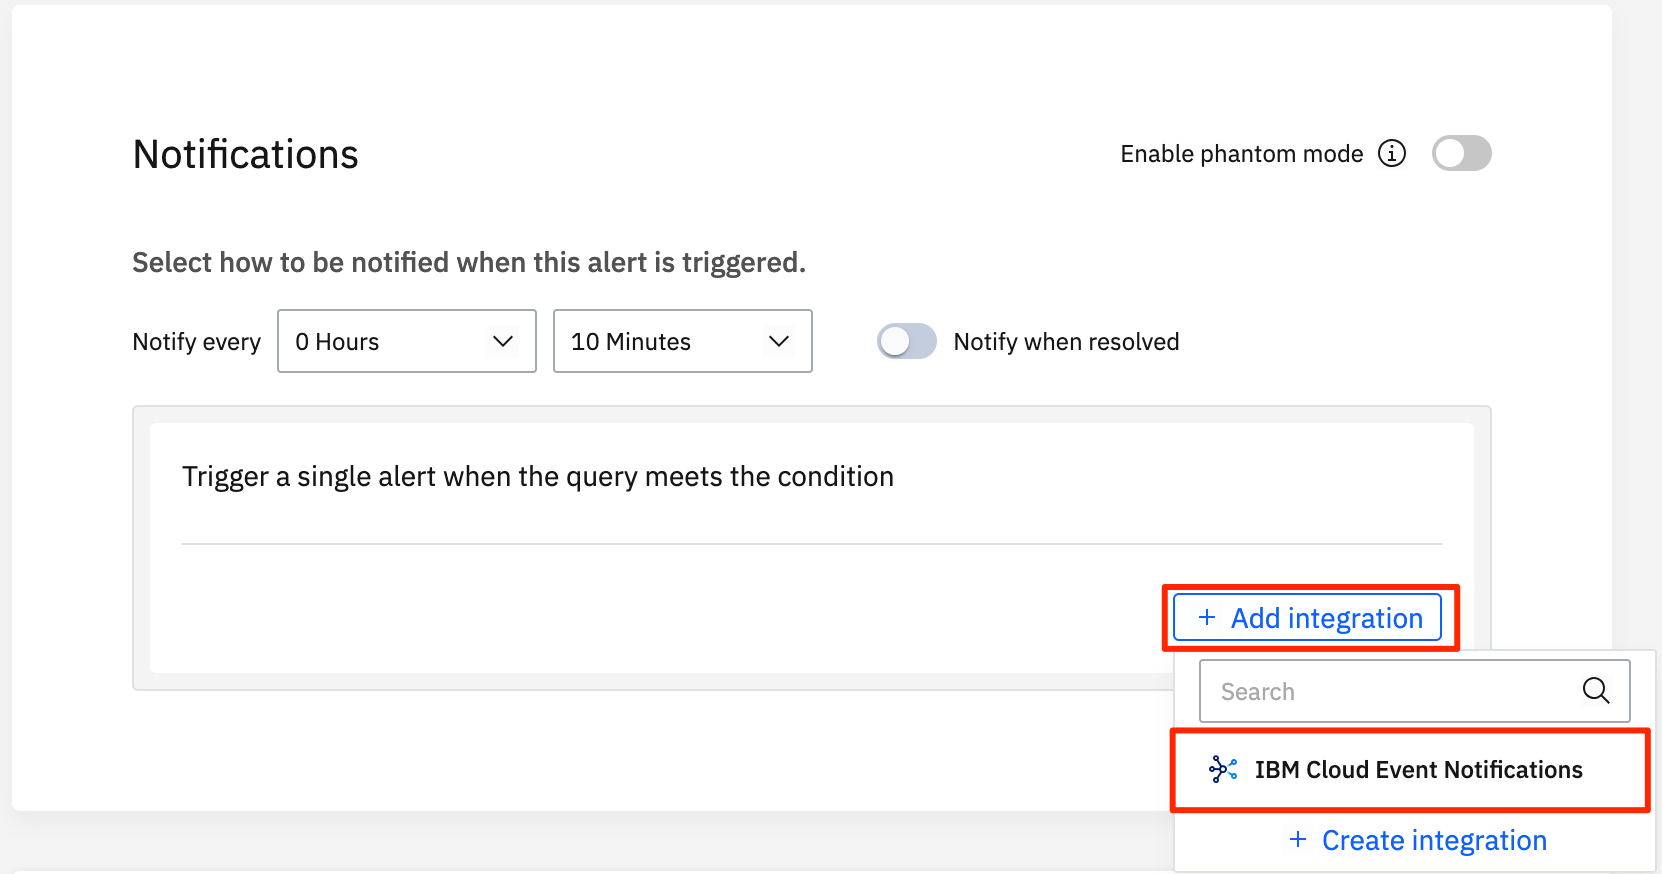Enable phantom mode toggle
The image size is (1662, 874).
[1461, 153]
